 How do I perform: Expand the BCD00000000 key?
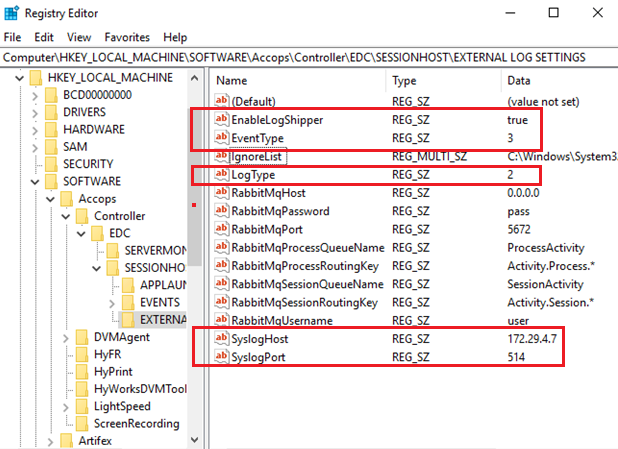[35, 96]
